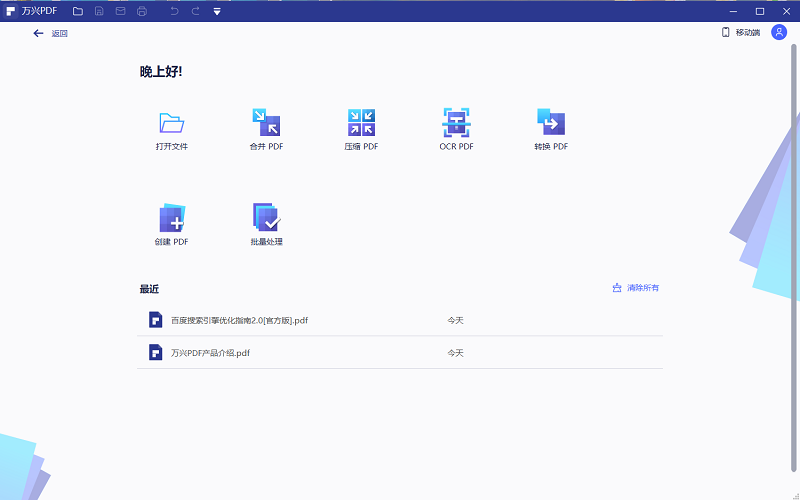Open file via title bar folder icon

78,11
